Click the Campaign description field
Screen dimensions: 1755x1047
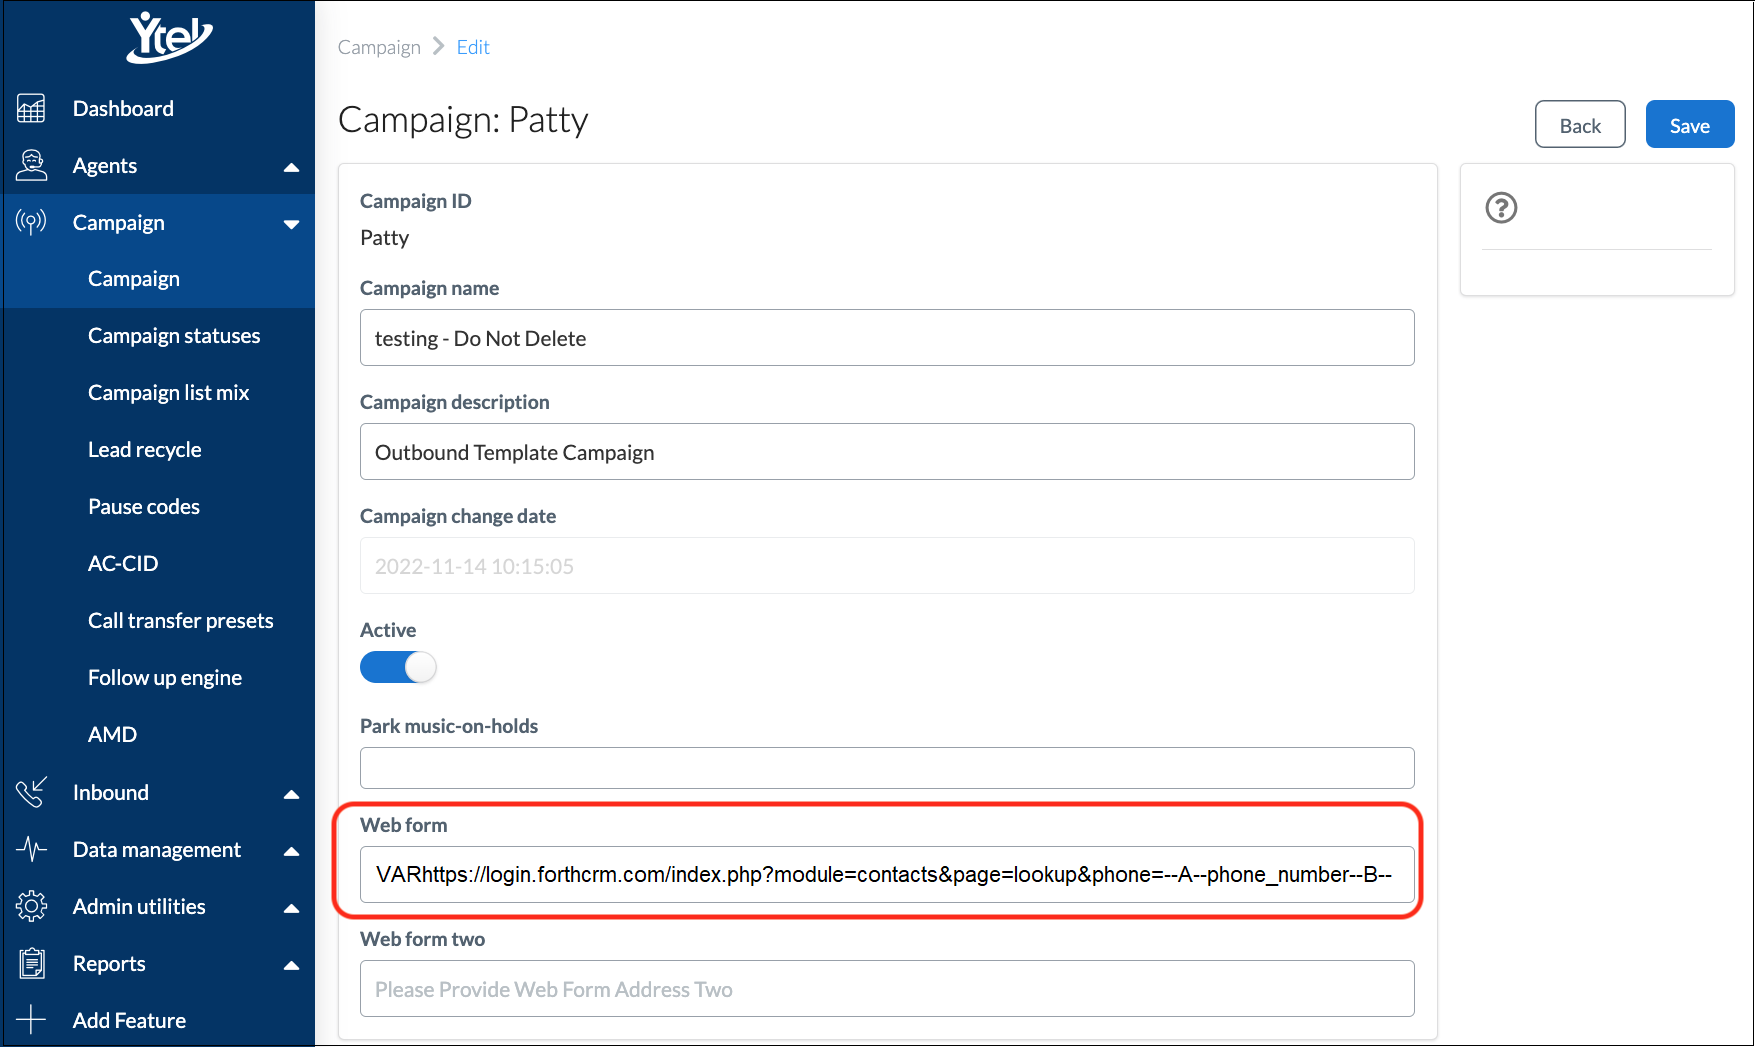pos(887,452)
